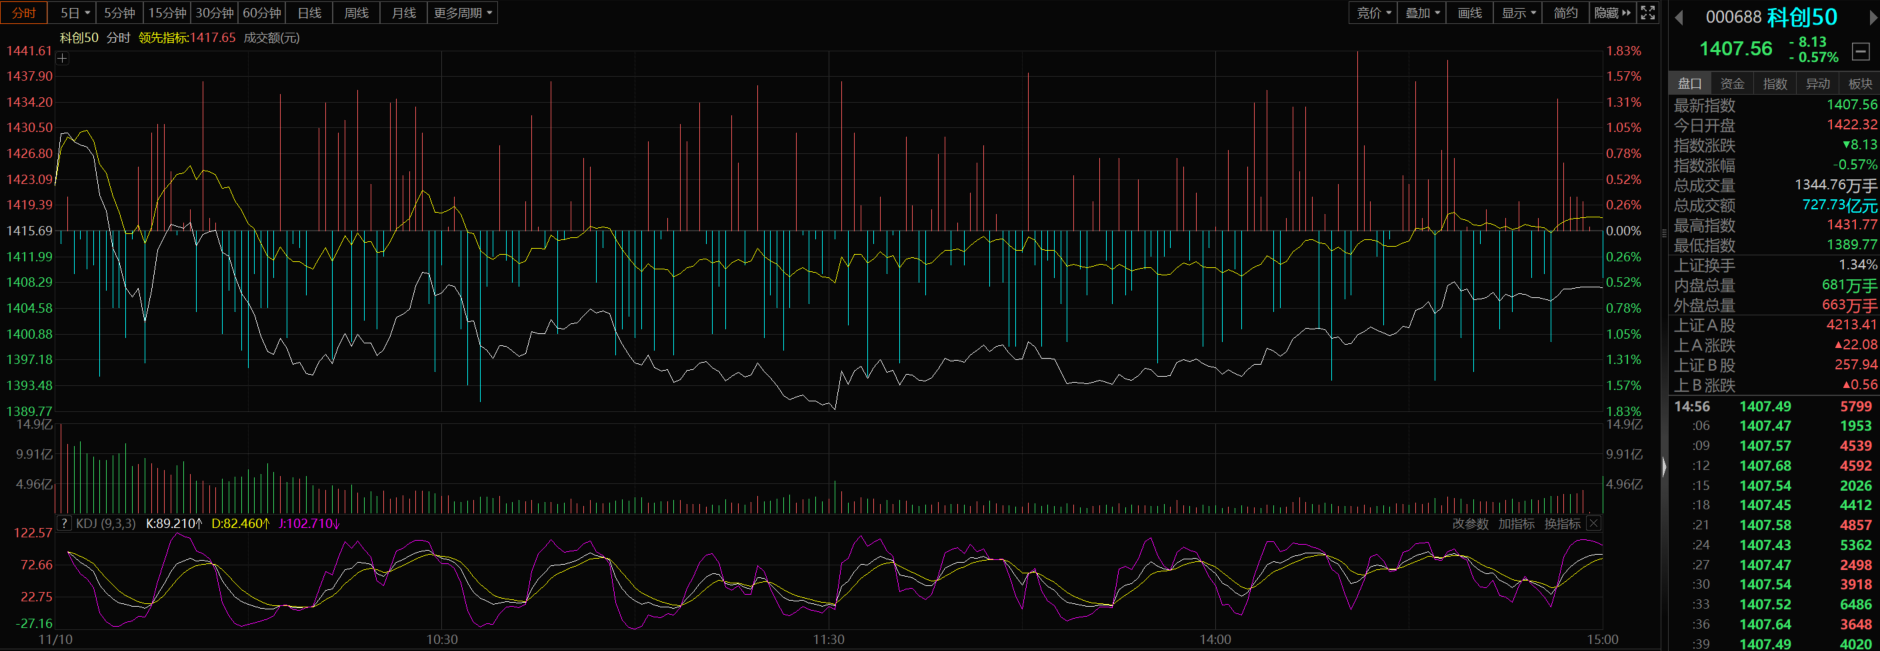Expand the 更多周期 dropdown

[x=462, y=13]
